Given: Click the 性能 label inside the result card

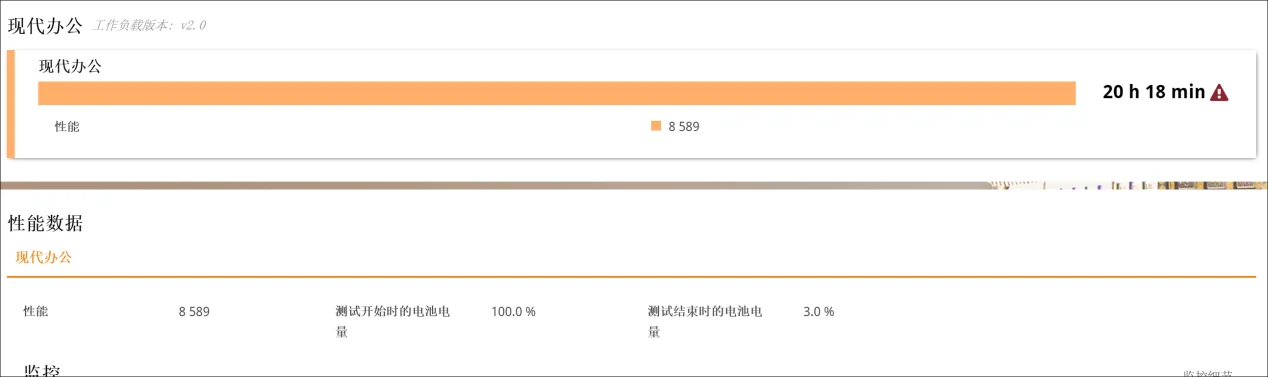Looking at the screenshot, I should (x=67, y=127).
